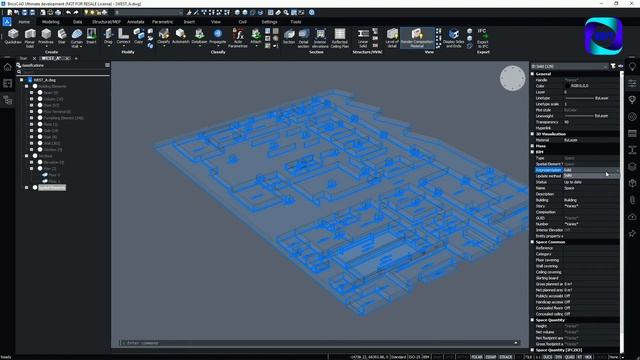Image resolution: width=640 pixels, height=360 pixels.
Task: Click the Reflected Ceiling Plan tool
Action: [340, 38]
